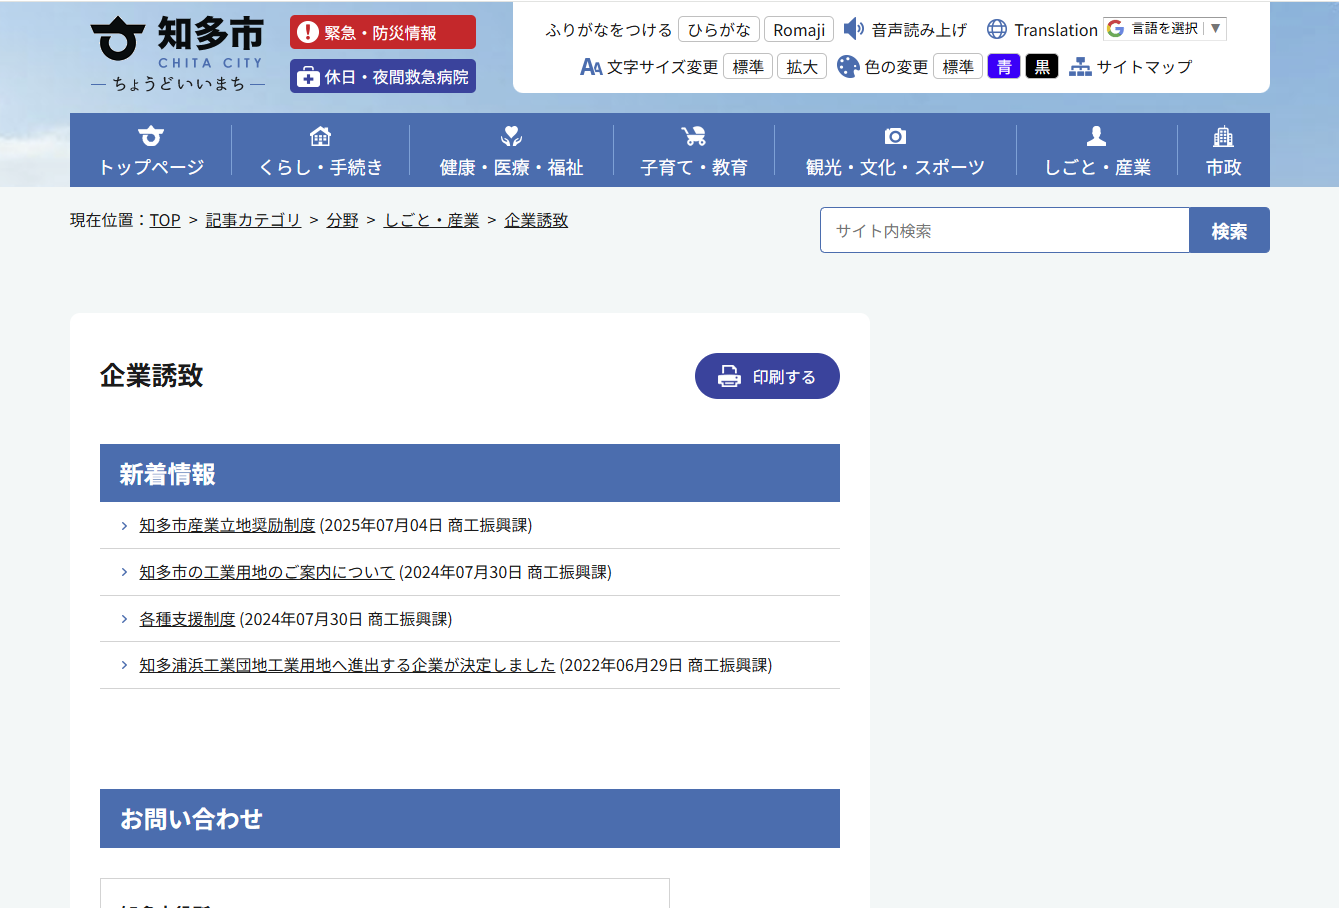The height and width of the screenshot is (908, 1339).
Task: Open the 観光・文化・スポーツ menu
Action: (x=896, y=150)
